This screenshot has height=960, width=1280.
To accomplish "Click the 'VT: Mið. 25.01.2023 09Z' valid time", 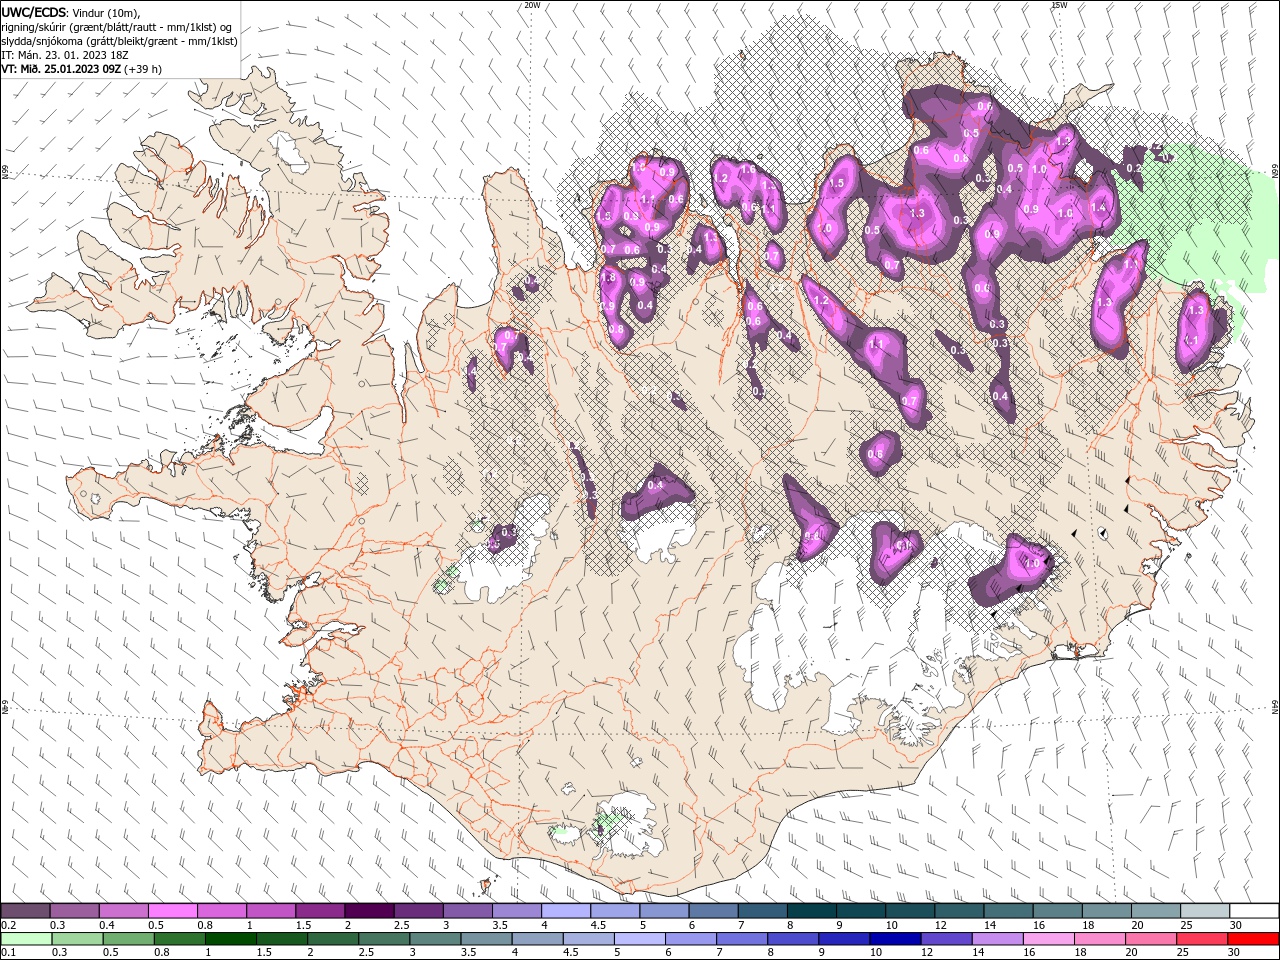I will coord(61,69).
